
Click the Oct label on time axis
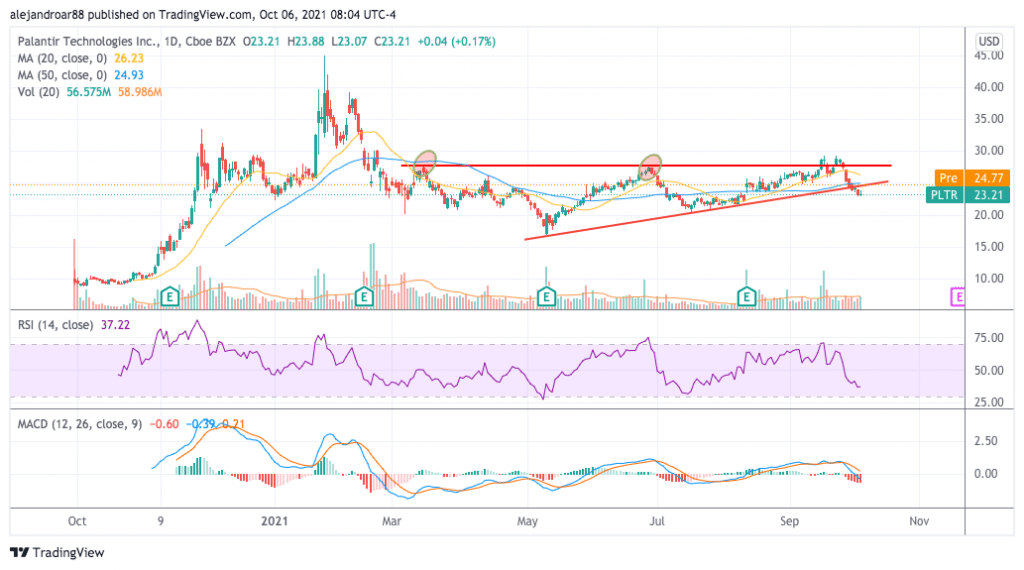pos(77,521)
